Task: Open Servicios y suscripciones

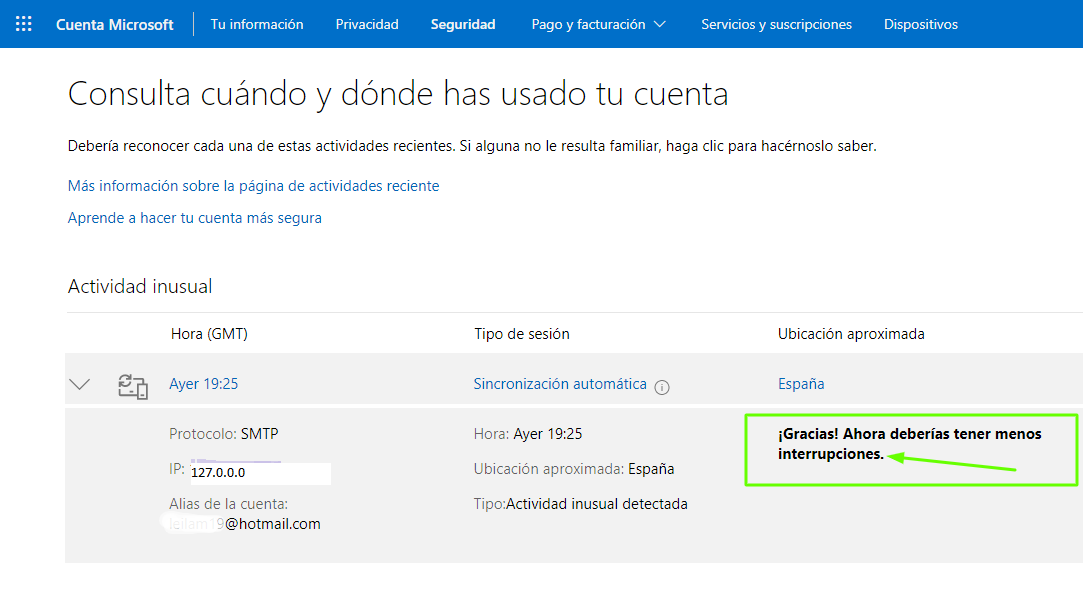Action: point(776,24)
